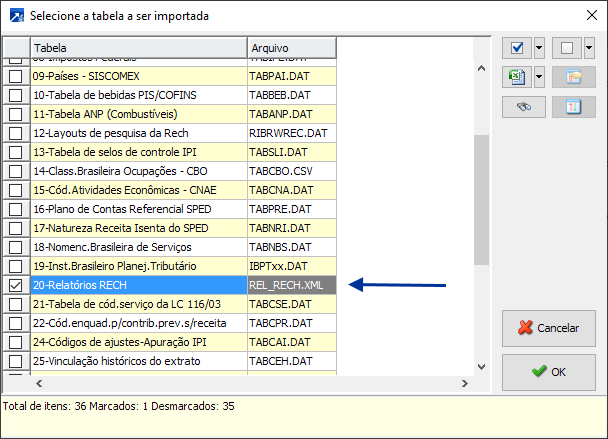Confirm with the OK button
Image resolution: width=608 pixels, height=439 pixels.
549,371
